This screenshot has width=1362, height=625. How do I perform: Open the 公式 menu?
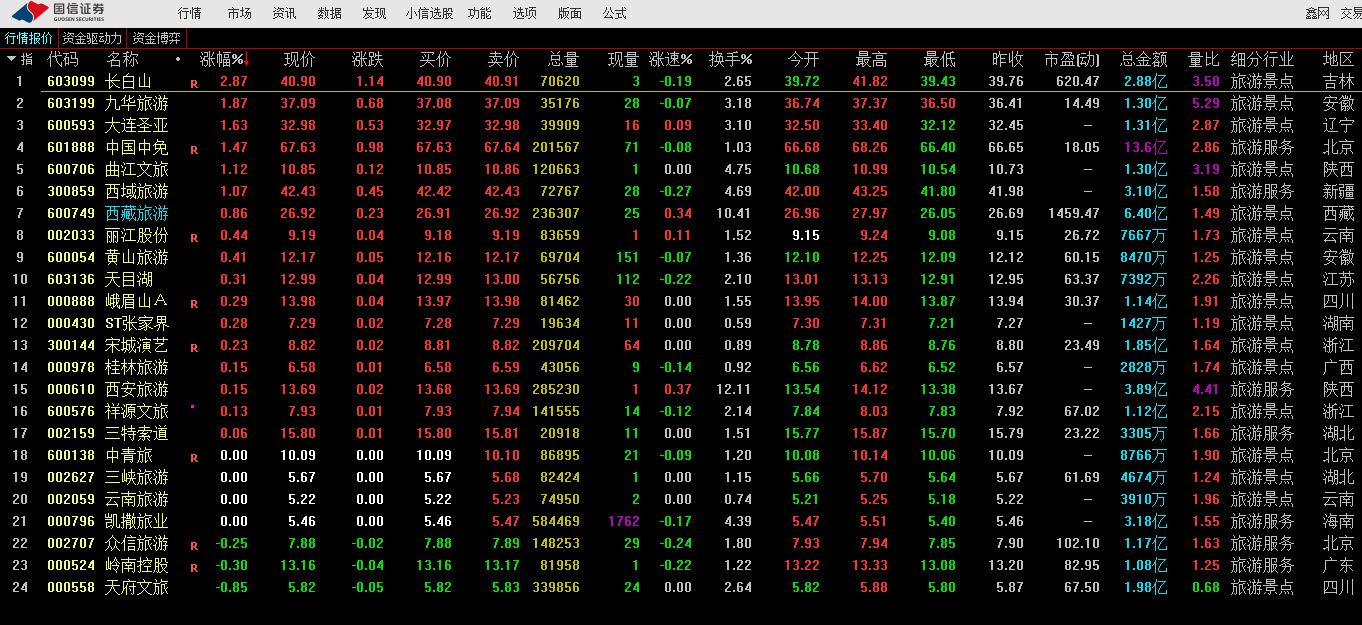pyautogui.click(x=614, y=13)
